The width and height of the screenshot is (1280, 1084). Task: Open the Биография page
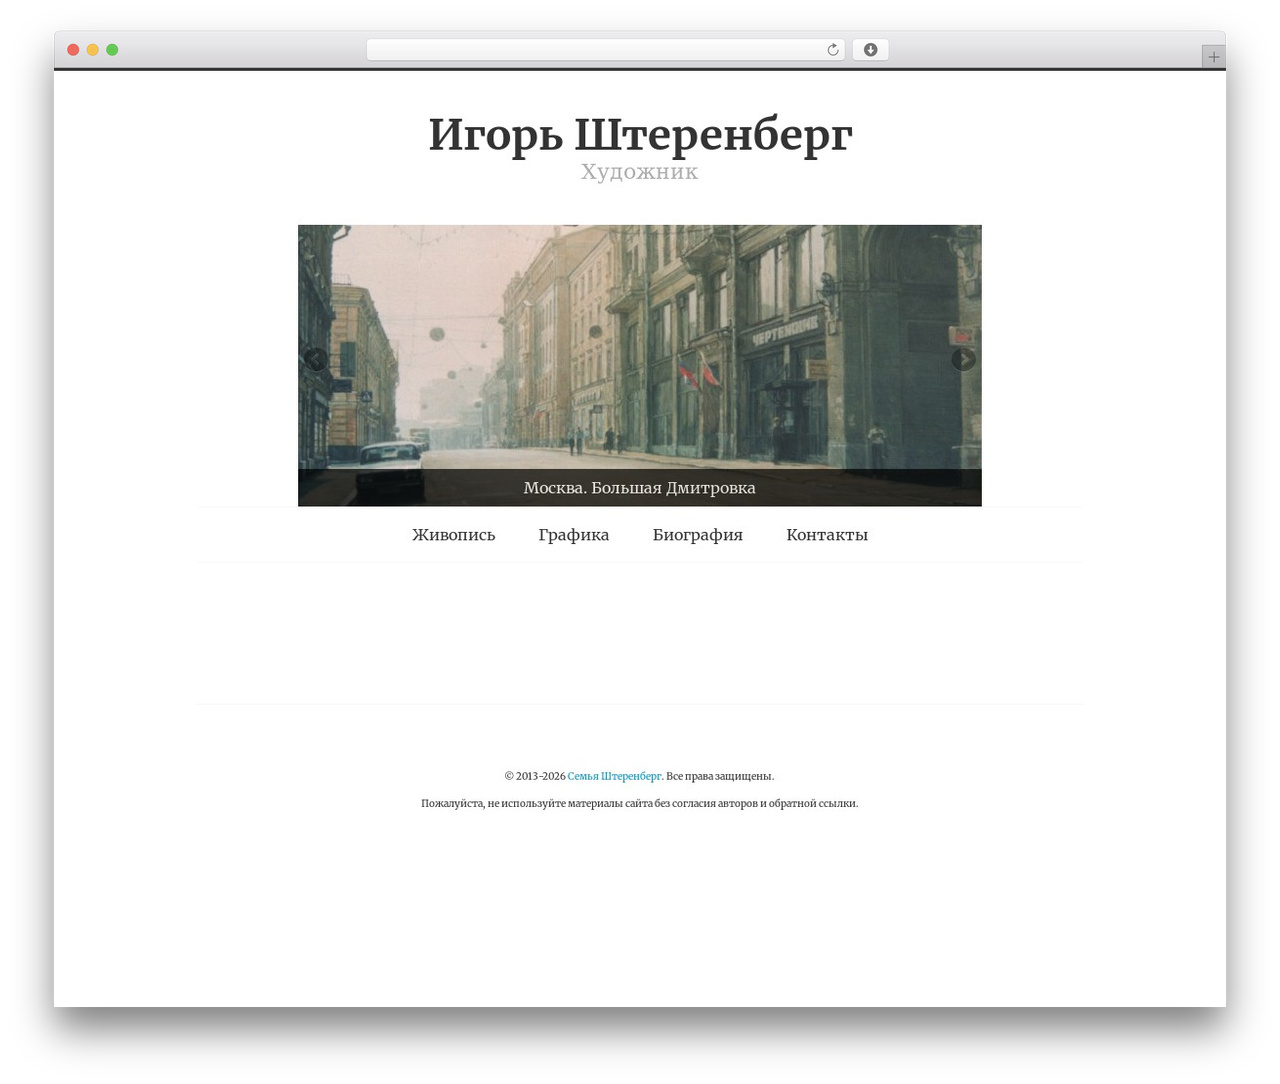(x=698, y=535)
